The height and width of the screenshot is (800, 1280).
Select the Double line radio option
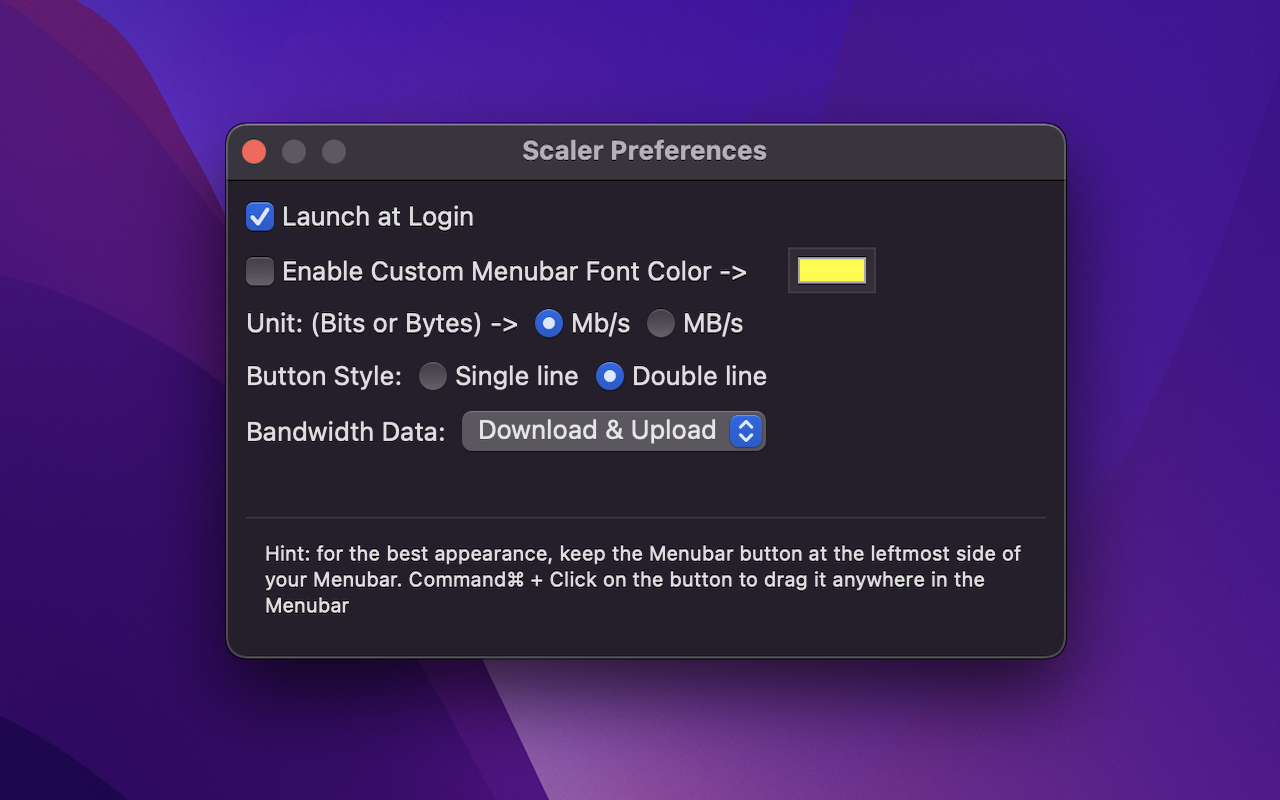point(611,376)
